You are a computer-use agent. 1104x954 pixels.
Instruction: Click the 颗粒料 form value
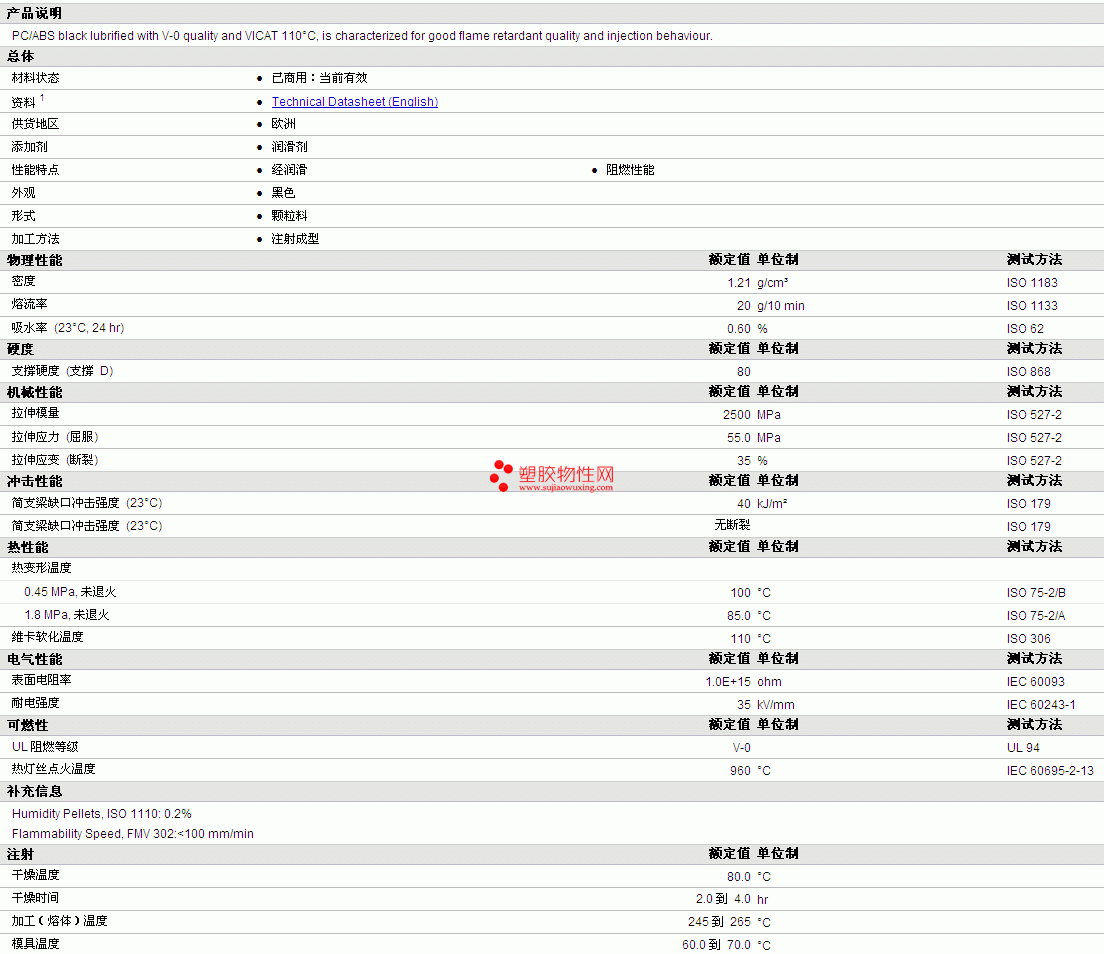point(289,216)
